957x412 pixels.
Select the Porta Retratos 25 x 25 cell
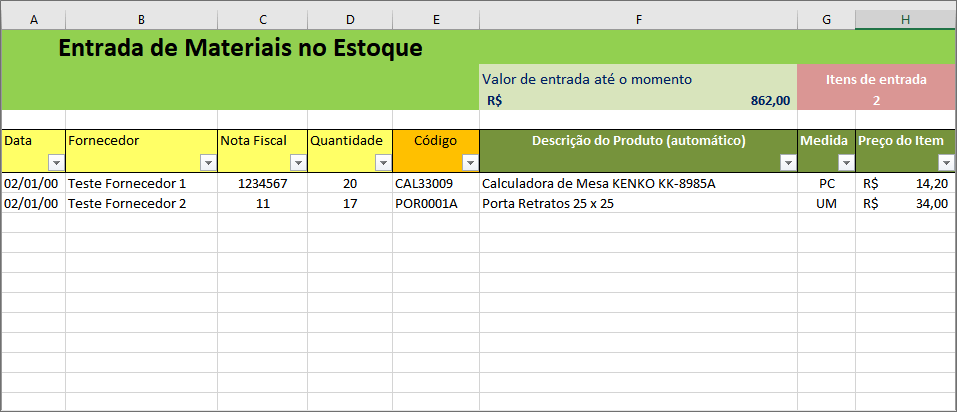click(638, 203)
